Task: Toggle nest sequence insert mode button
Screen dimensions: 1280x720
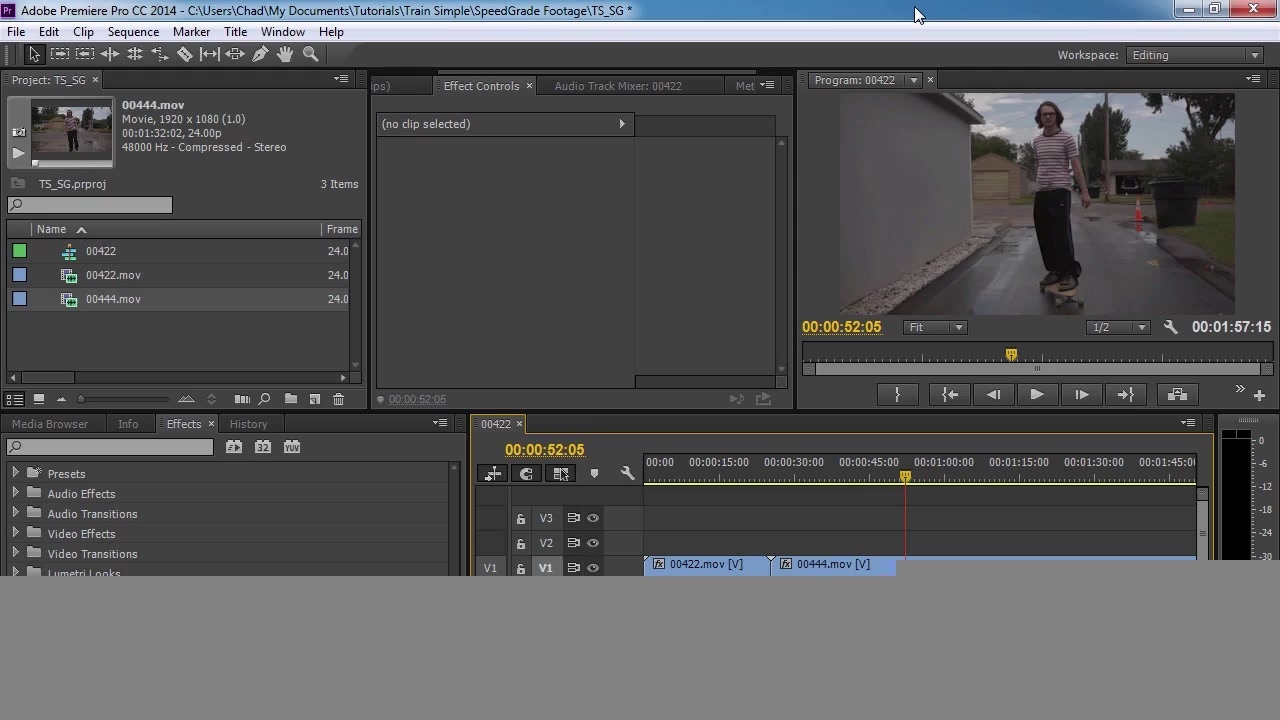Action: click(x=493, y=473)
